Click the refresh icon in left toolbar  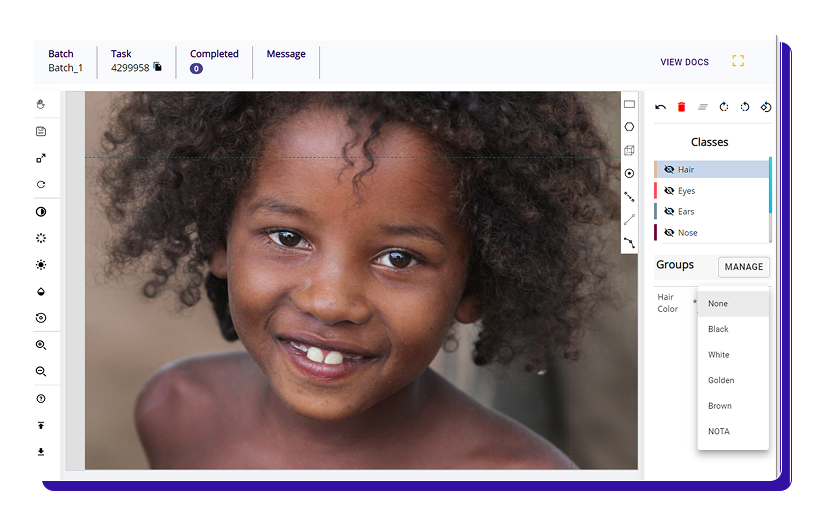click(x=41, y=184)
